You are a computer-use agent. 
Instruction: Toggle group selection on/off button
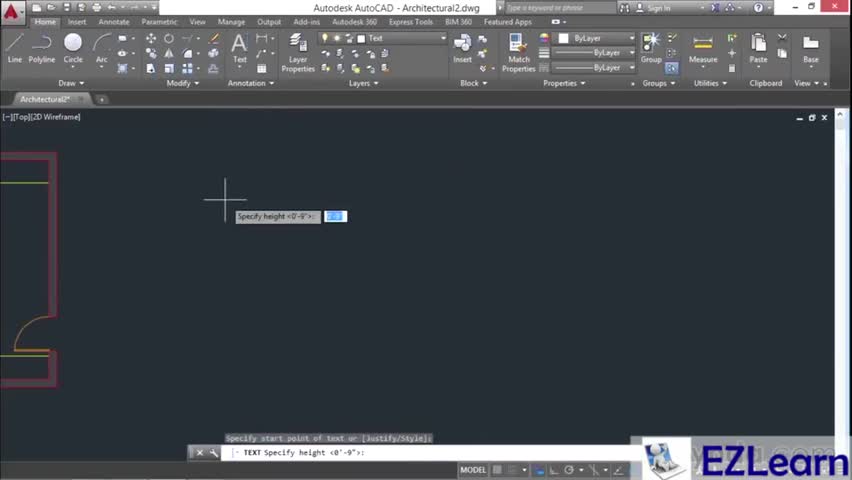671,68
